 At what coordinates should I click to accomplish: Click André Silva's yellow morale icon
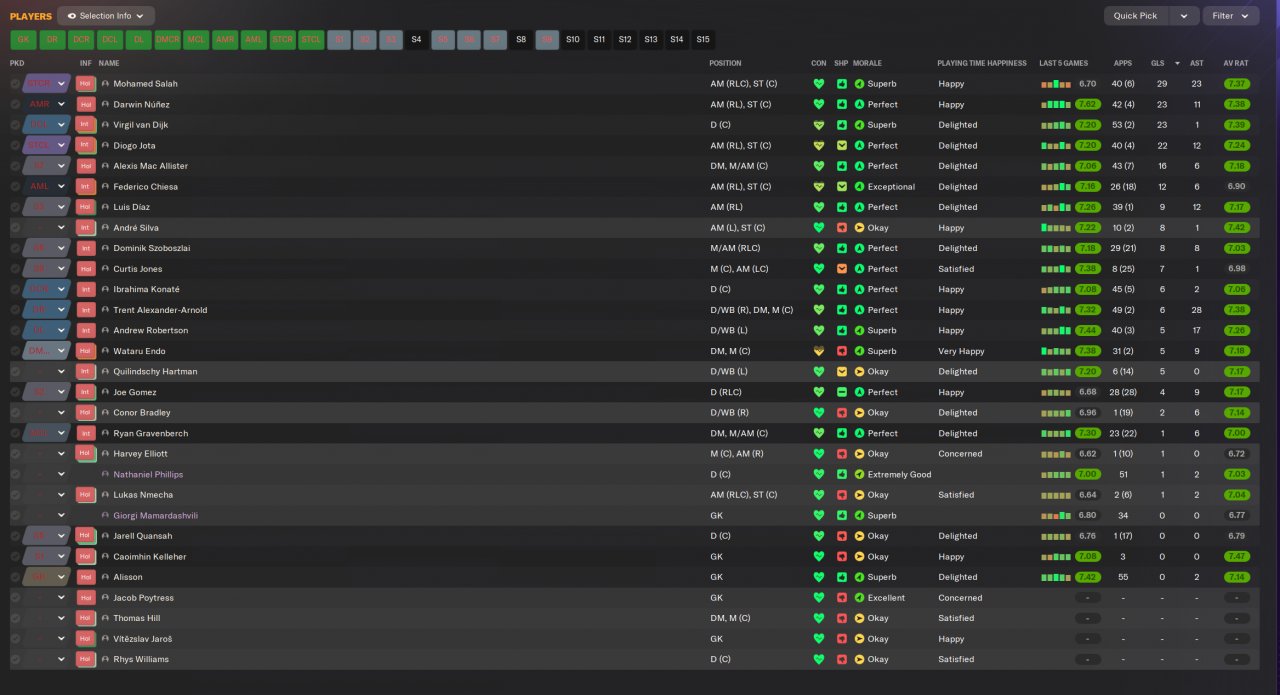859,228
